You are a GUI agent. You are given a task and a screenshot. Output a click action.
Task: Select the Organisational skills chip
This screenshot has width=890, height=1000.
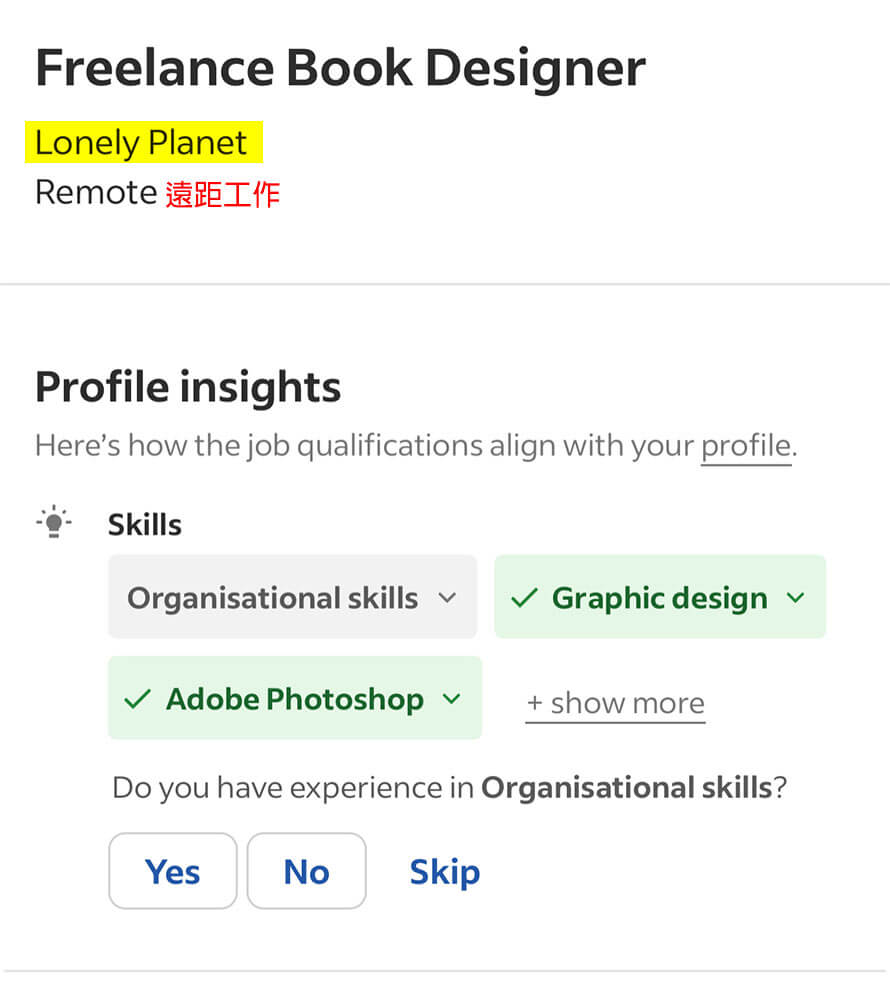tap(293, 597)
